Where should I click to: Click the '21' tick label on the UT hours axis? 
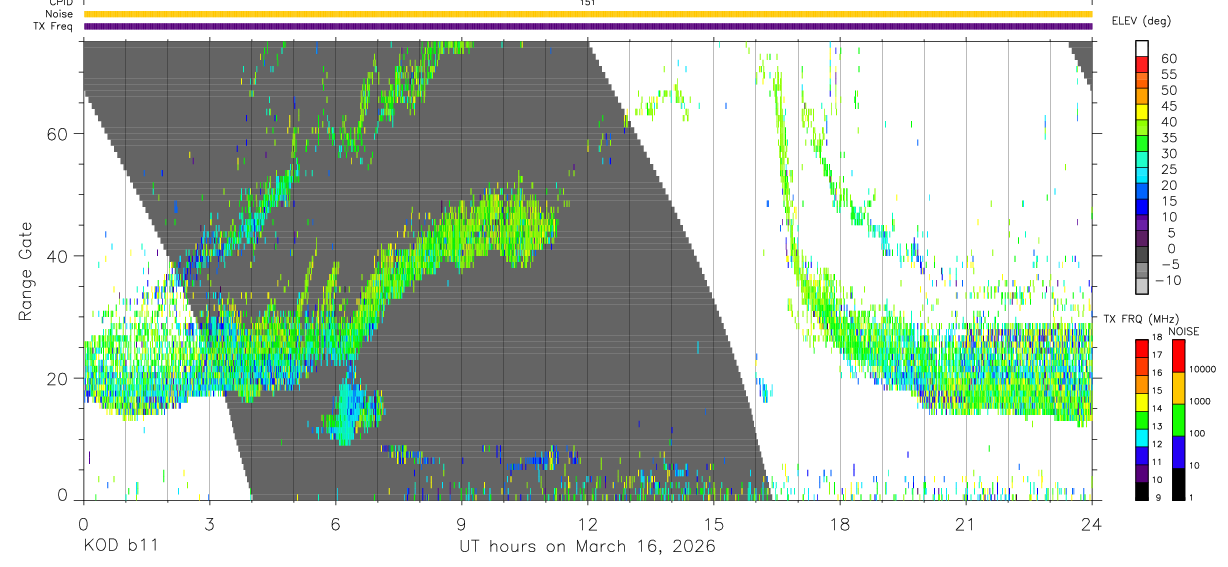tap(965, 524)
